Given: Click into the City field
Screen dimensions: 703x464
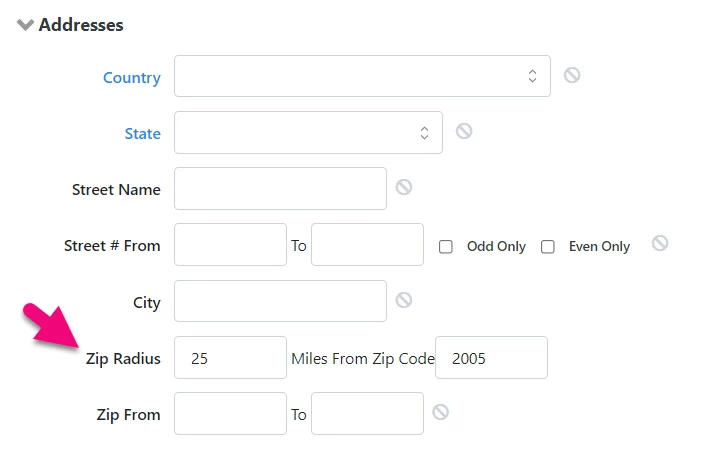Looking at the screenshot, I should tap(280, 301).
